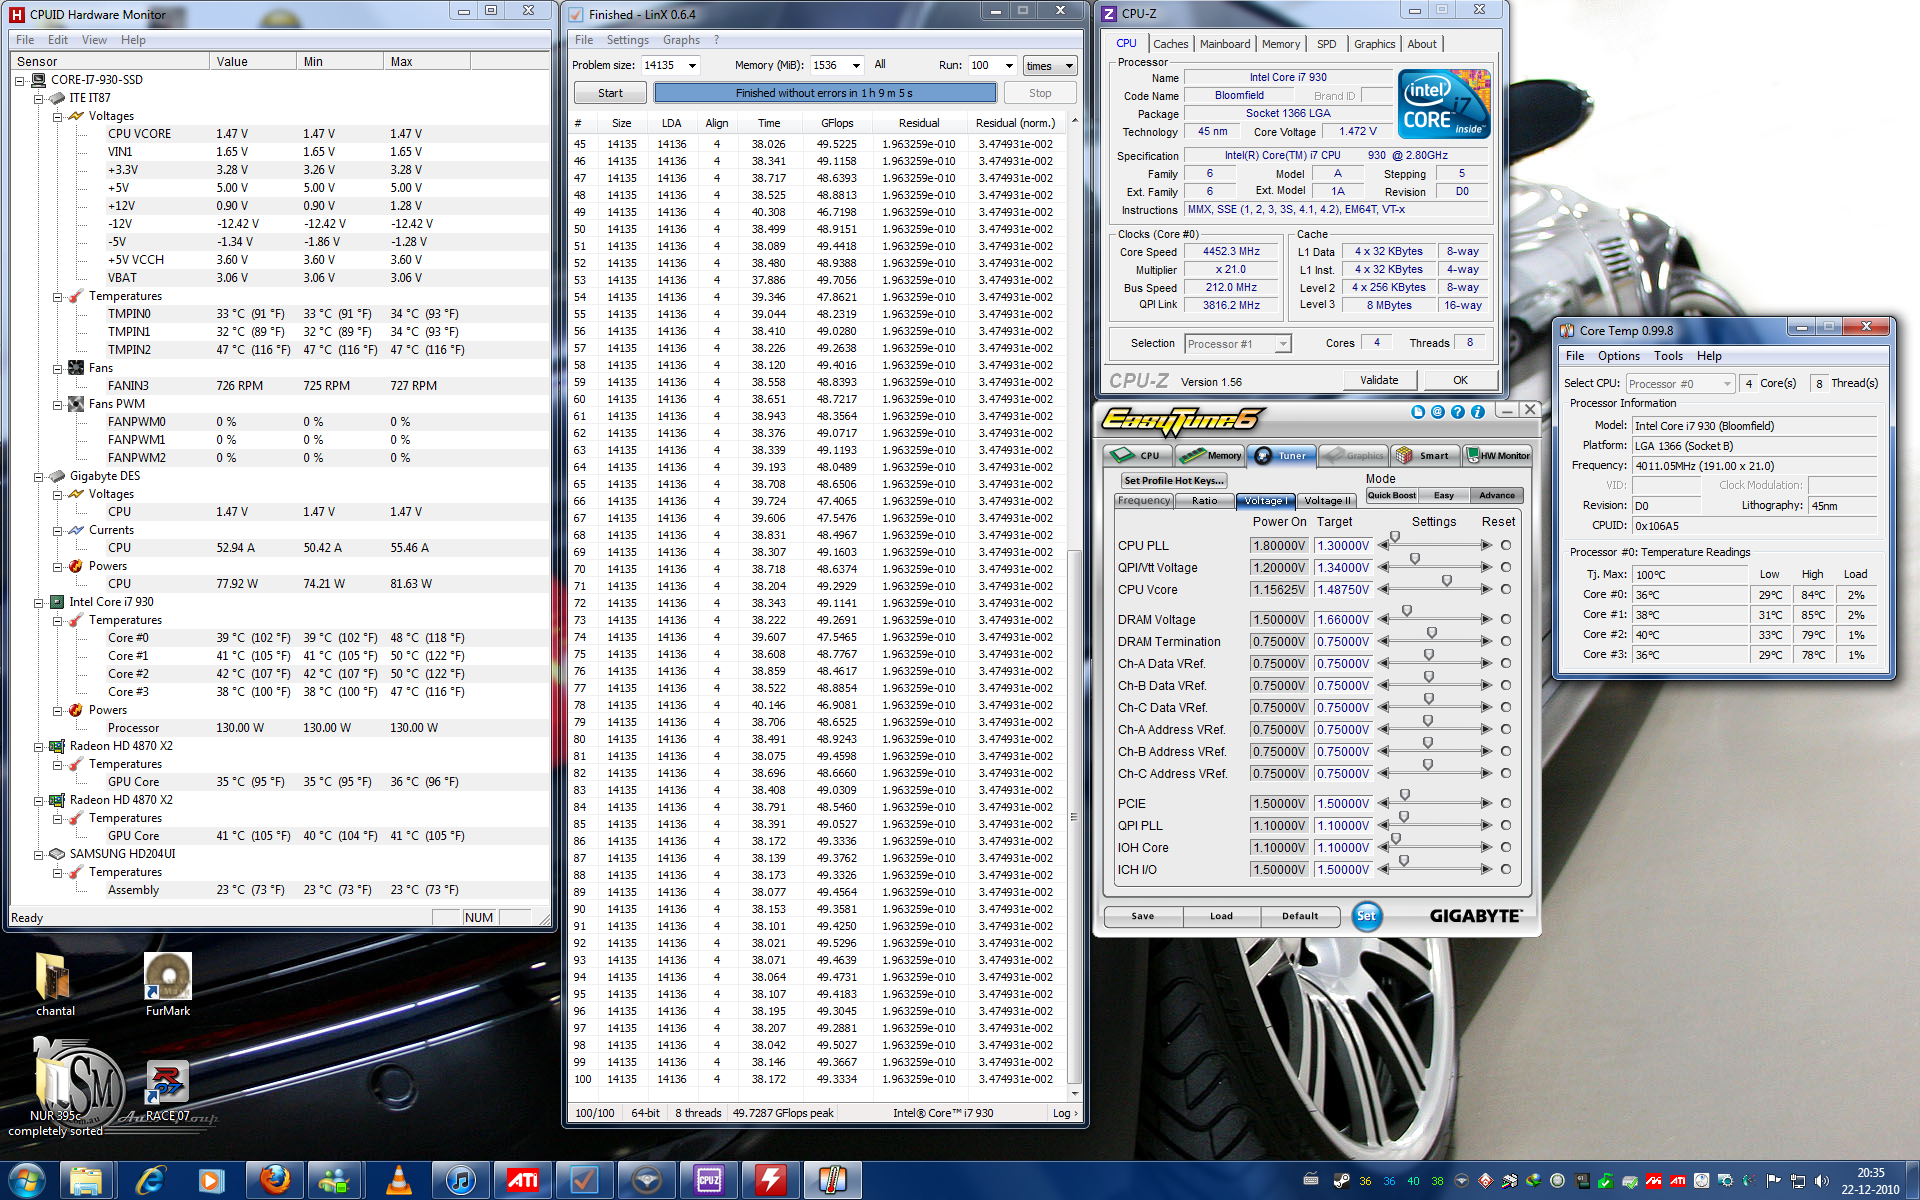Open the HW Monitor tab in EasyTune6
Image resolution: width=1920 pixels, height=1200 pixels.
[x=1497, y=456]
